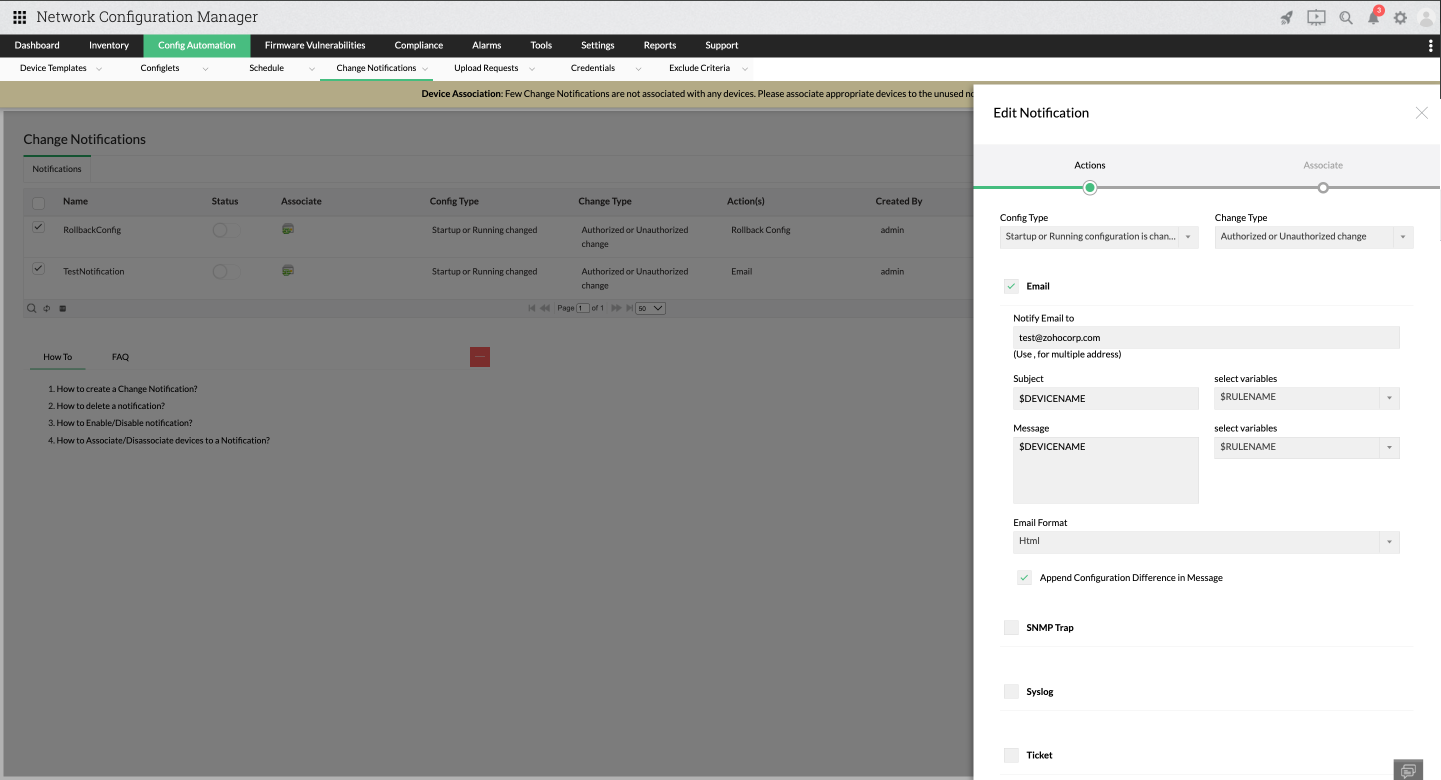Viewport: 1441px width, 780px height.
Task: Enable the SNMP Trap notification option
Action: click(x=1011, y=627)
